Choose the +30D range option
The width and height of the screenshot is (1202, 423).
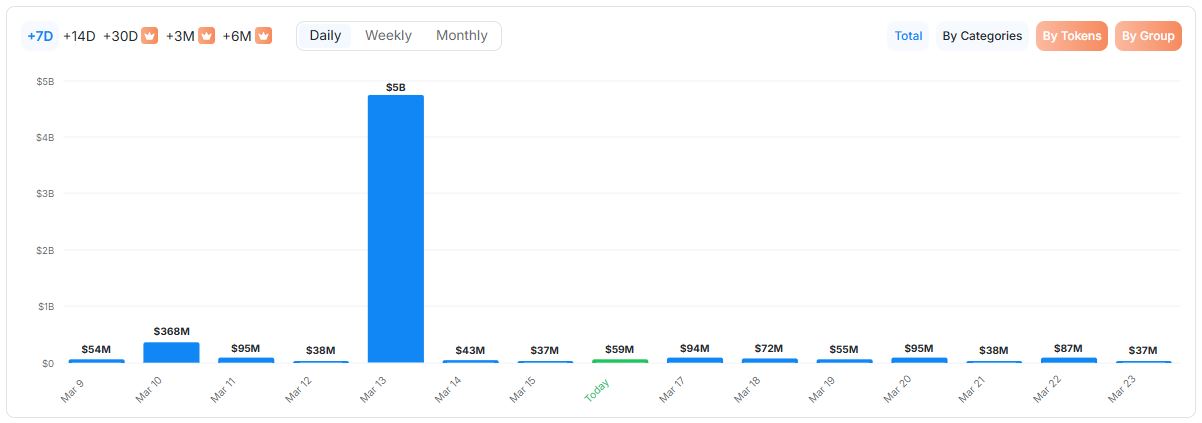(120, 36)
